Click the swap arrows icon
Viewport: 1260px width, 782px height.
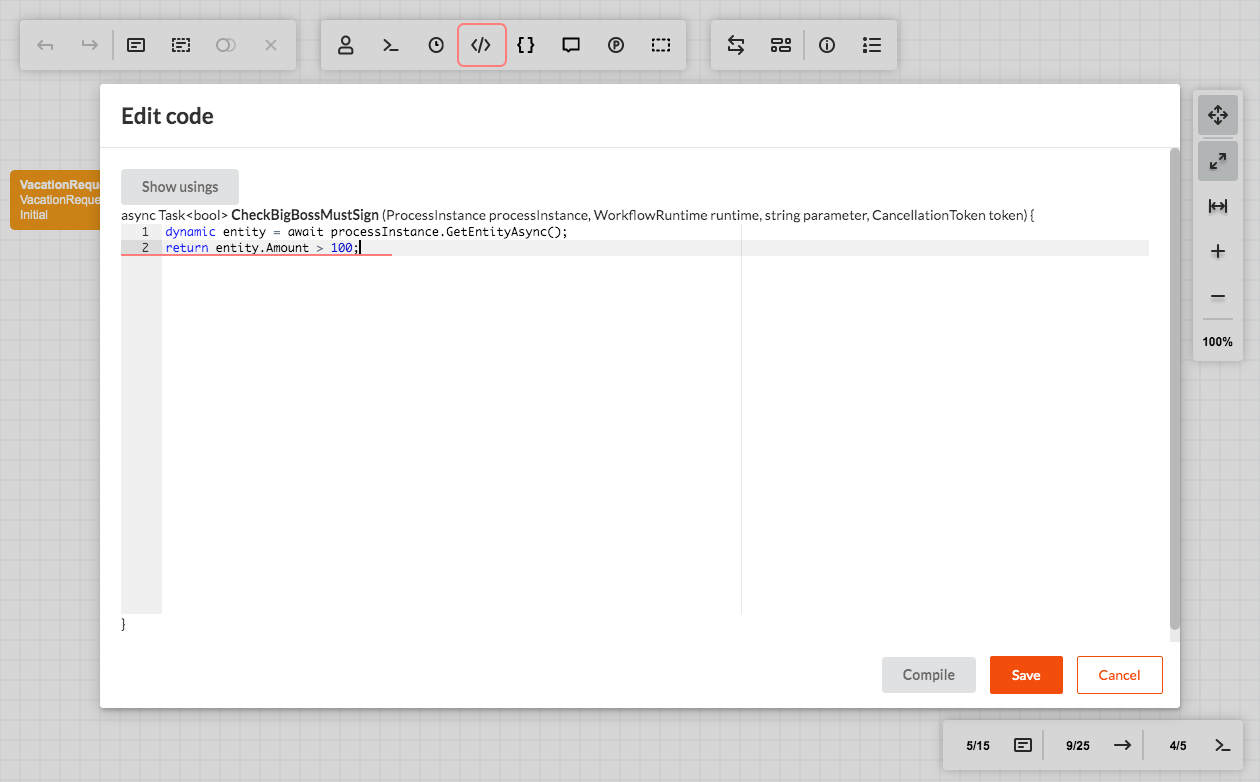tap(736, 45)
